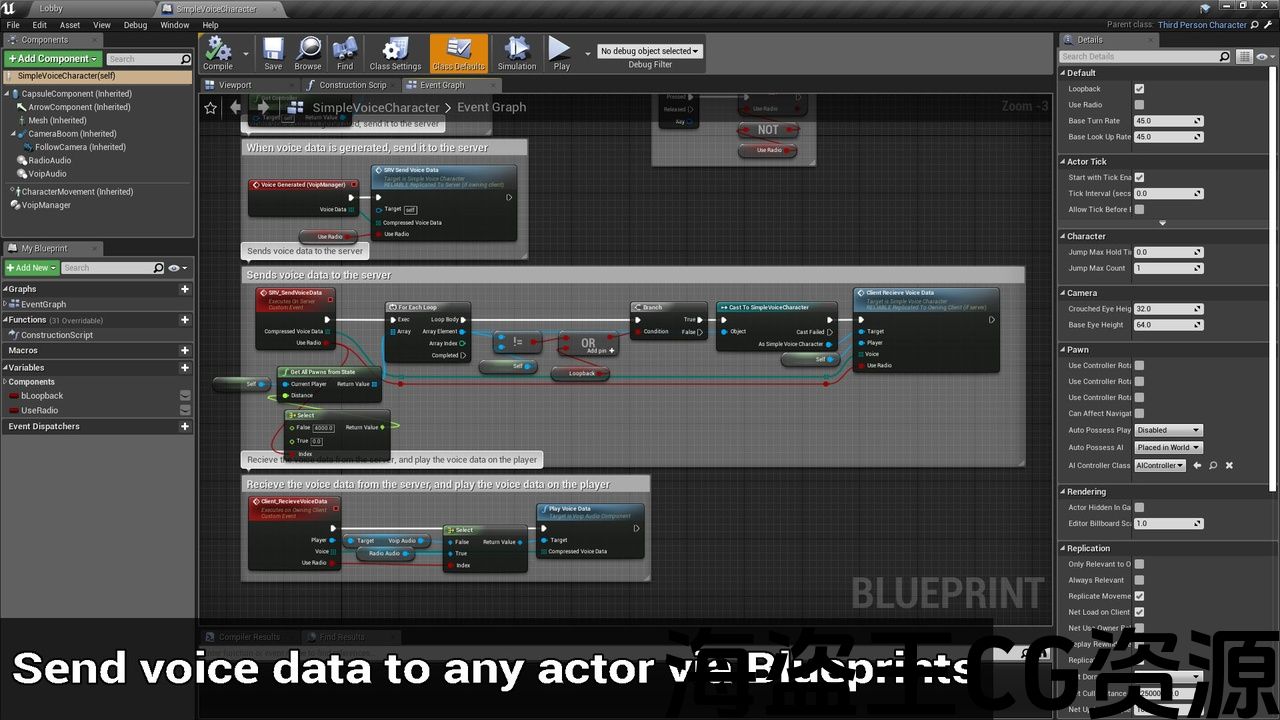Viewport: 1280px width, 720px height.
Task: Toggle the Loopback checkbox
Action: tap(1139, 89)
